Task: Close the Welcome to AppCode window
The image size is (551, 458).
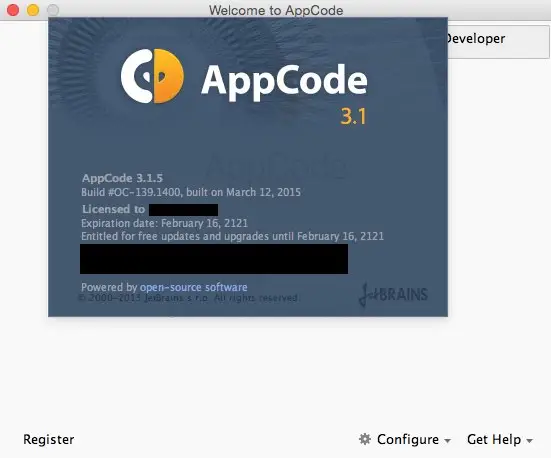Action: pyautogui.click(x=13, y=10)
